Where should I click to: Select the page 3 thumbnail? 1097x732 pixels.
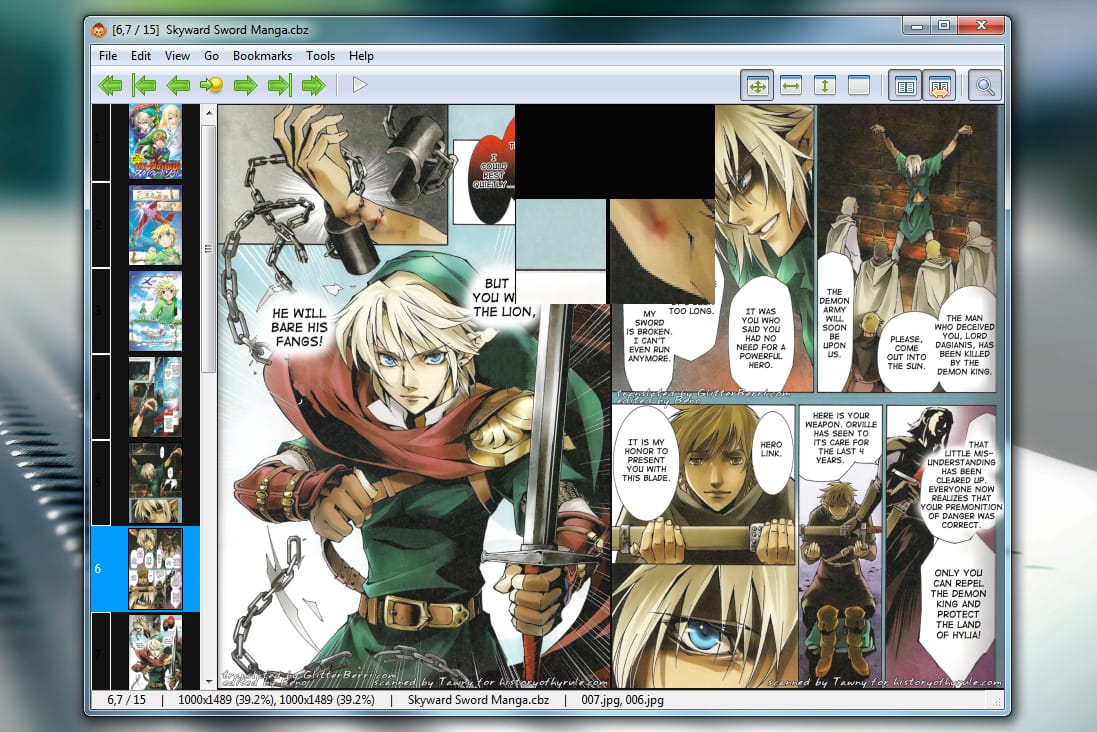pyautogui.click(x=155, y=311)
